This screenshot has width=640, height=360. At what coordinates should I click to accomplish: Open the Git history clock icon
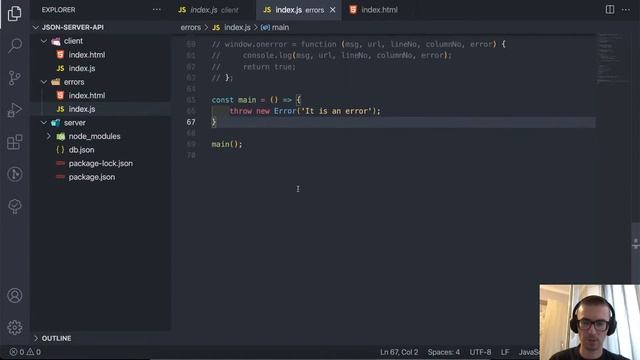pyautogui.click(x=15, y=174)
